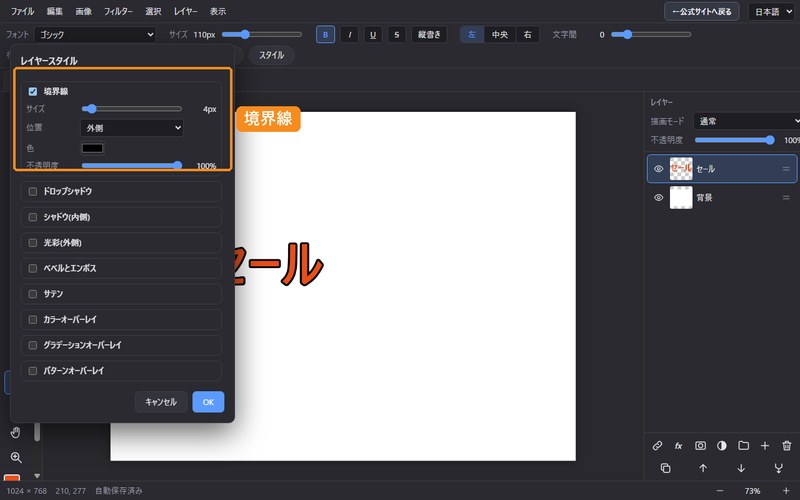Select the Hand tool
Screen dimensions: 800x500
point(16,433)
